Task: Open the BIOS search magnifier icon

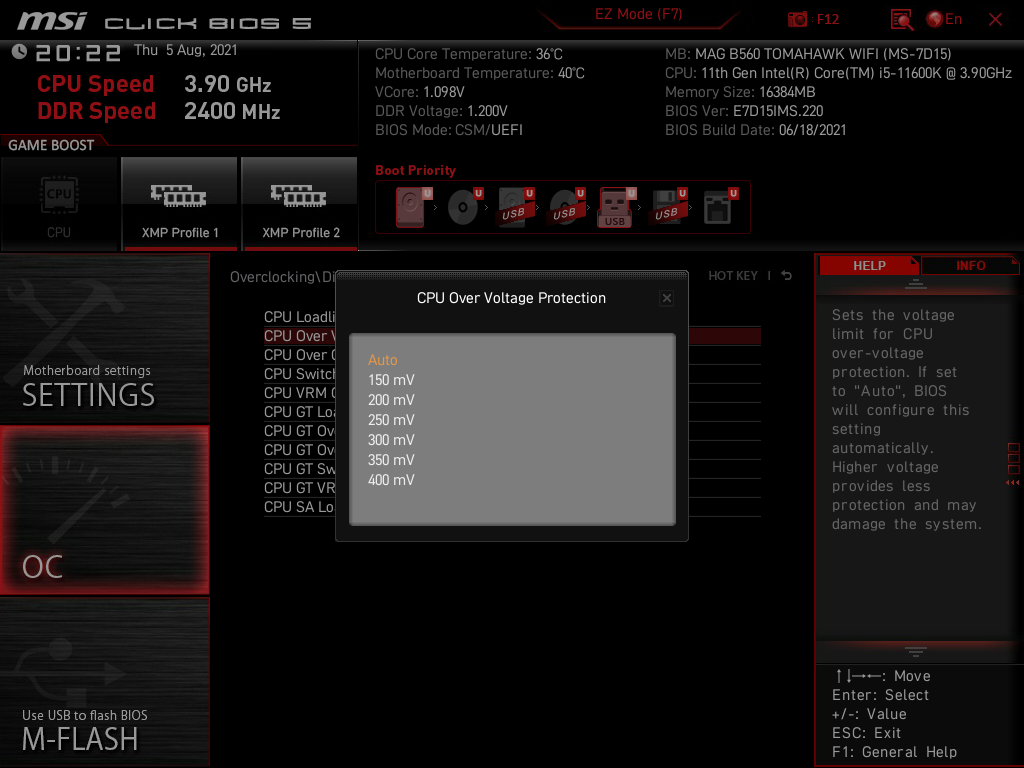Action: [902, 19]
